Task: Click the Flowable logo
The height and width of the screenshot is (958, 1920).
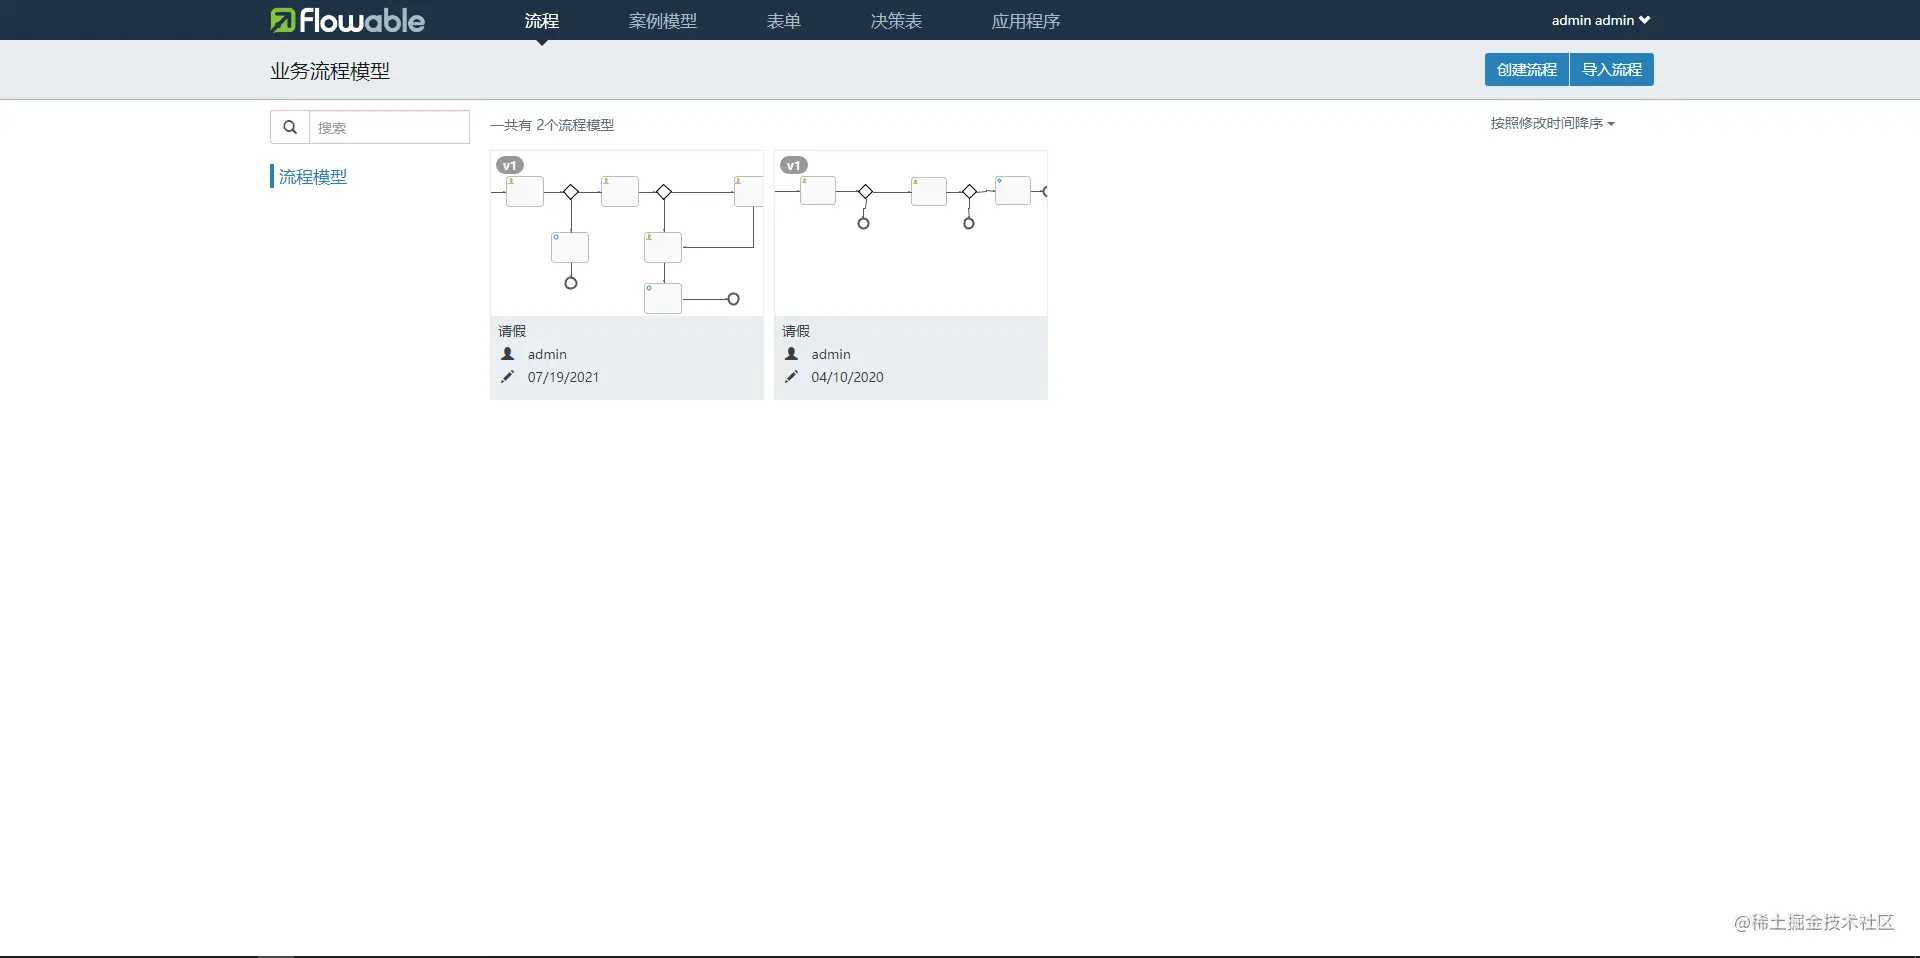Action: pos(347,20)
